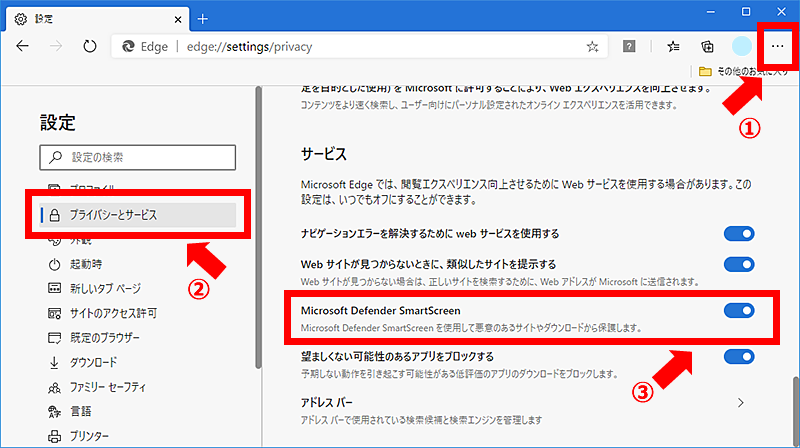800x448 pixels.
Task: Open ダウンロード settings section
Action: tap(93, 362)
